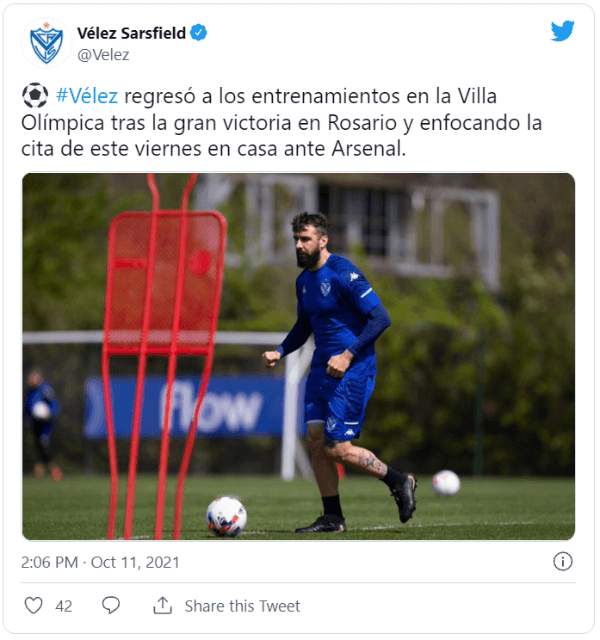Click the 42 likes count

click(x=64, y=607)
